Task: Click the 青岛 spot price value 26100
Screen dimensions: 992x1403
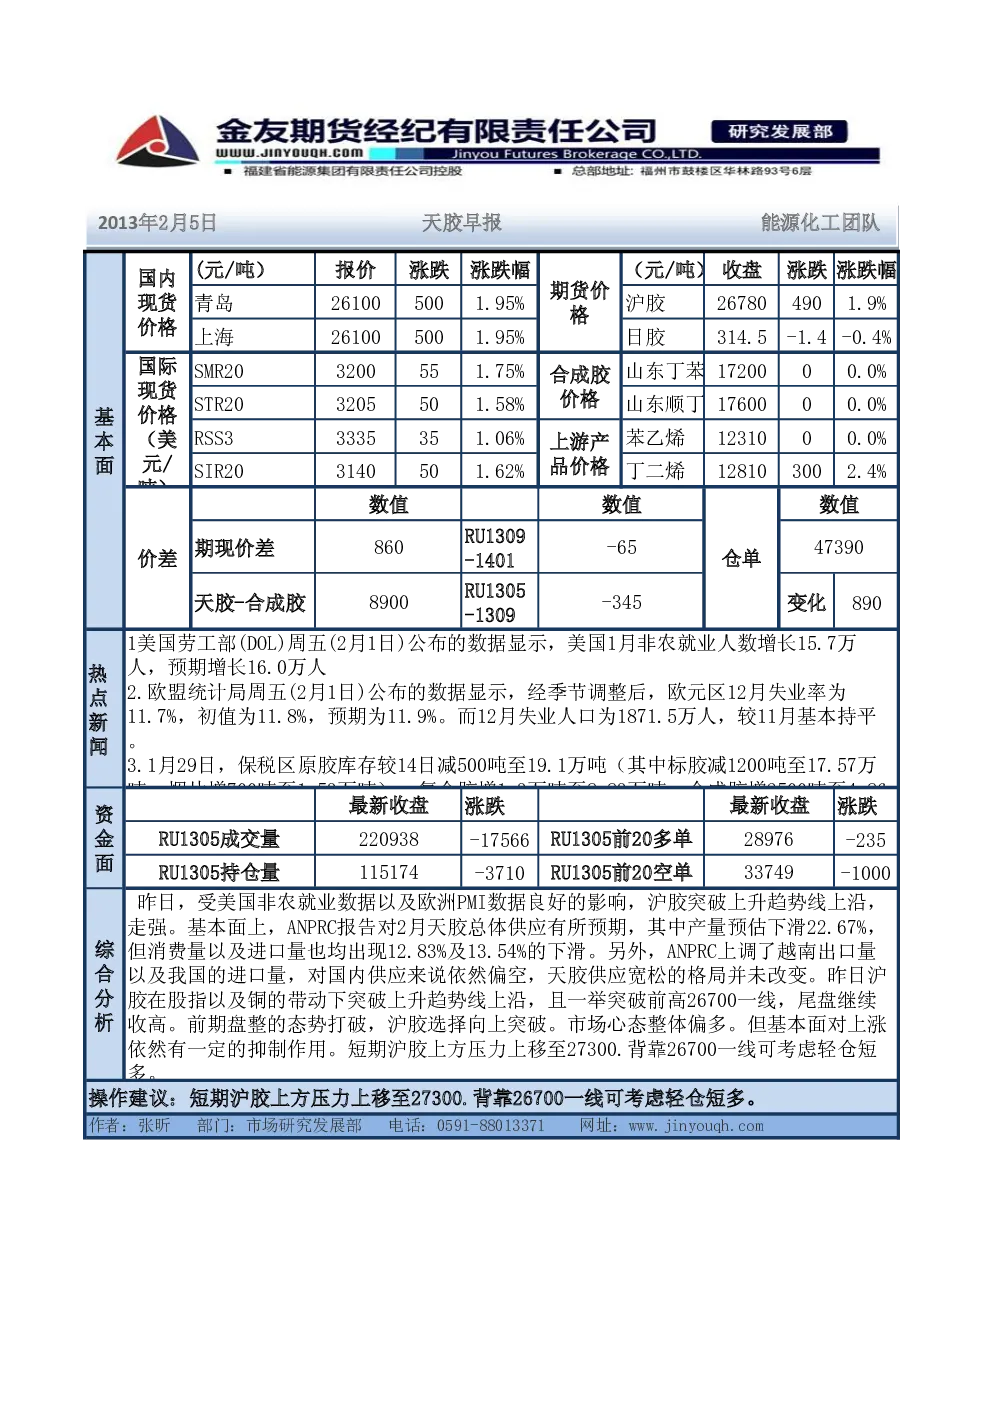Action: pos(356,303)
